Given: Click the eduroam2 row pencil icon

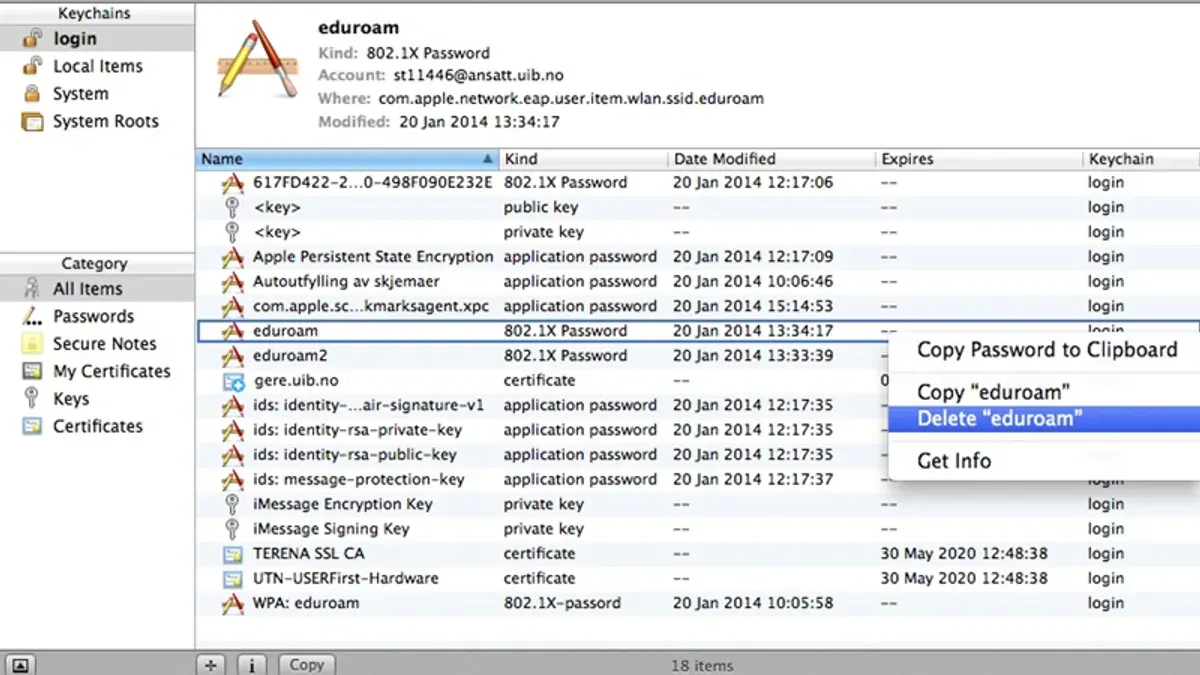Looking at the screenshot, I should pos(232,356).
